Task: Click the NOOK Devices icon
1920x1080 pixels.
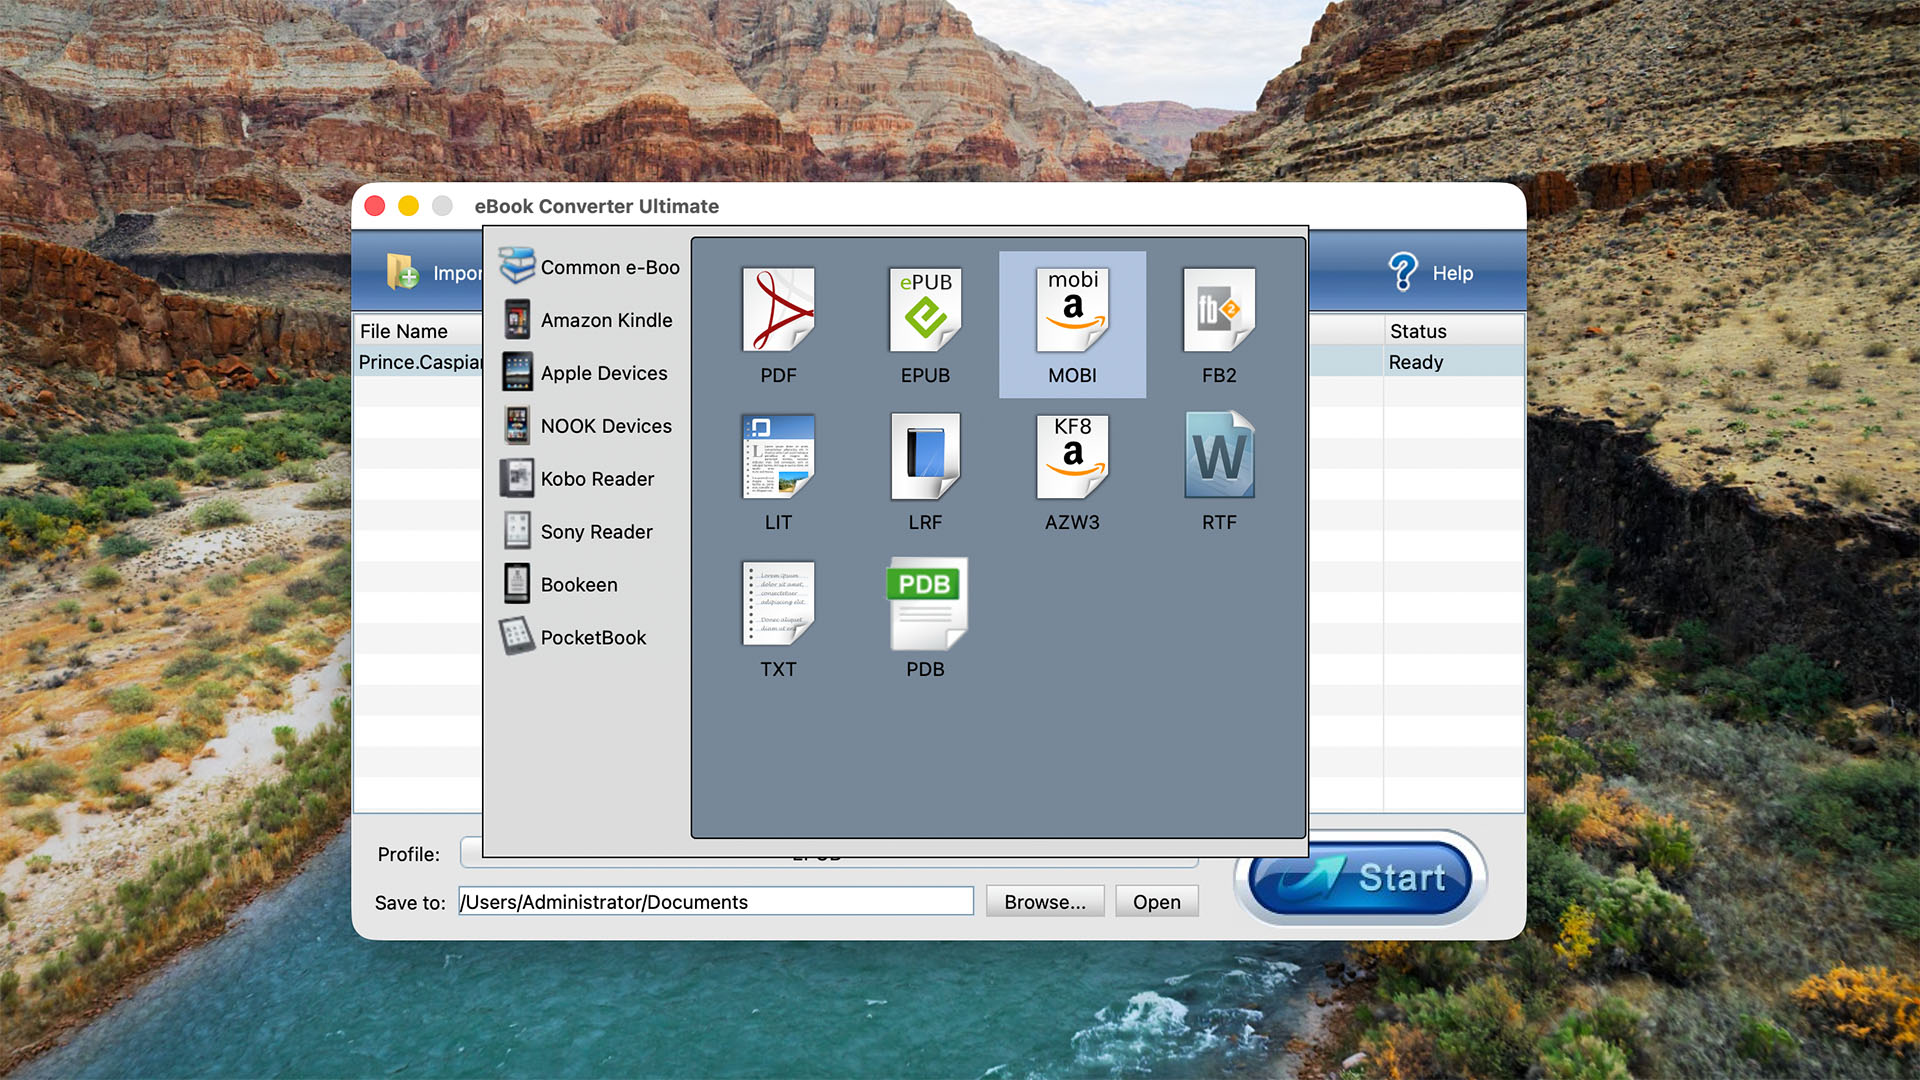Action: tap(517, 425)
